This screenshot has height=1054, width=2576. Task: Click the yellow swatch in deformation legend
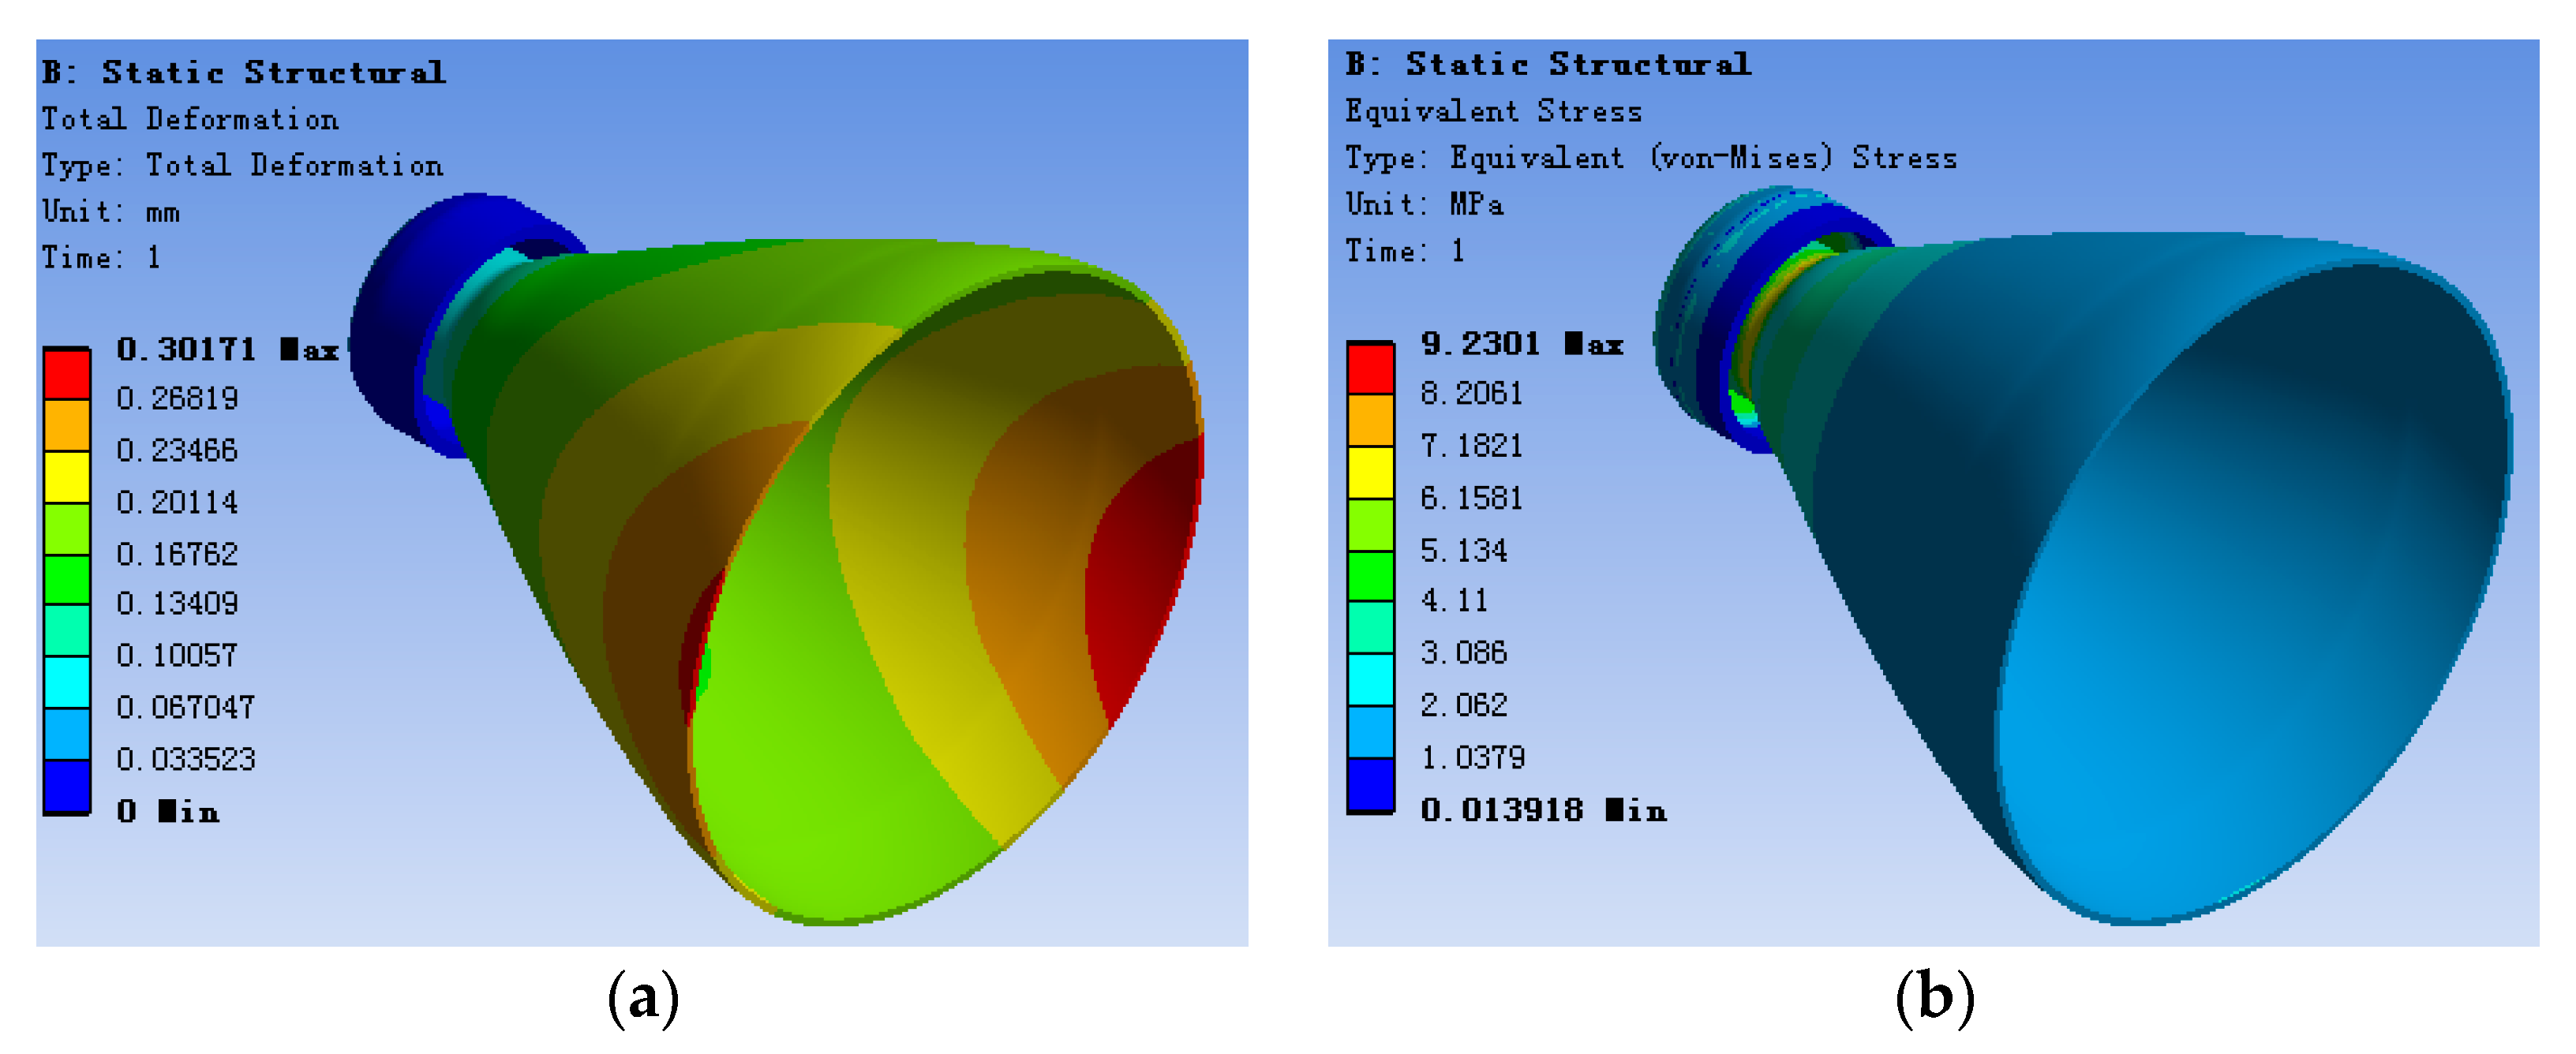[67, 477]
